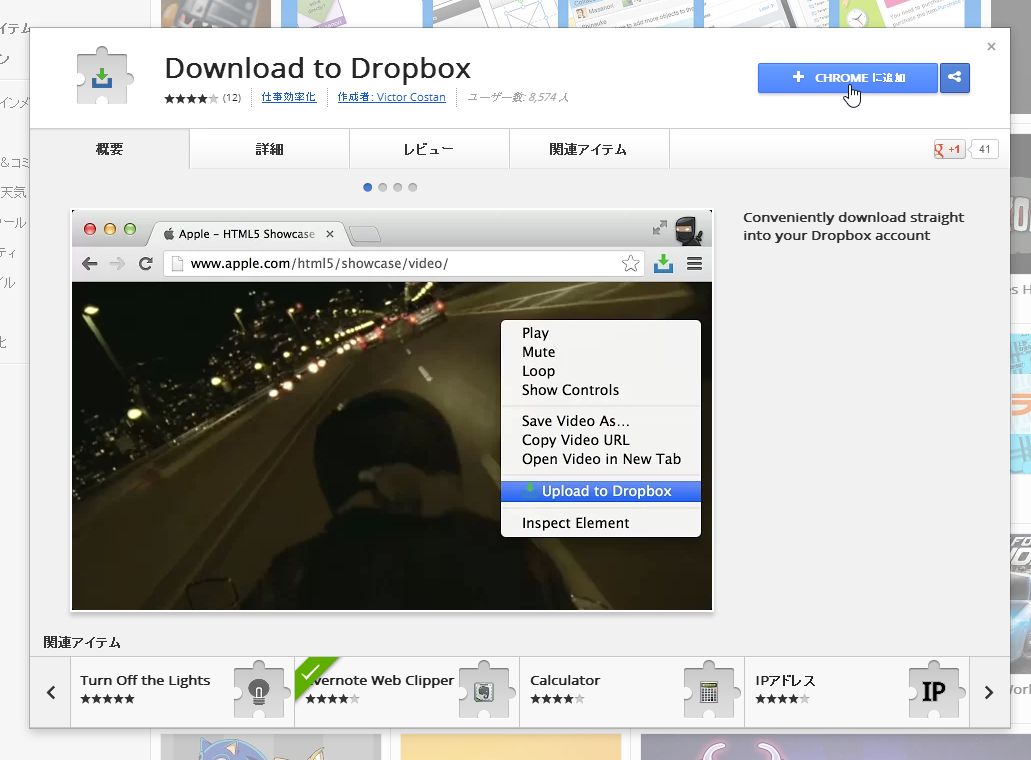Click the Turn Off the Lights lightbulb icon
The height and width of the screenshot is (760, 1031).
[260, 690]
